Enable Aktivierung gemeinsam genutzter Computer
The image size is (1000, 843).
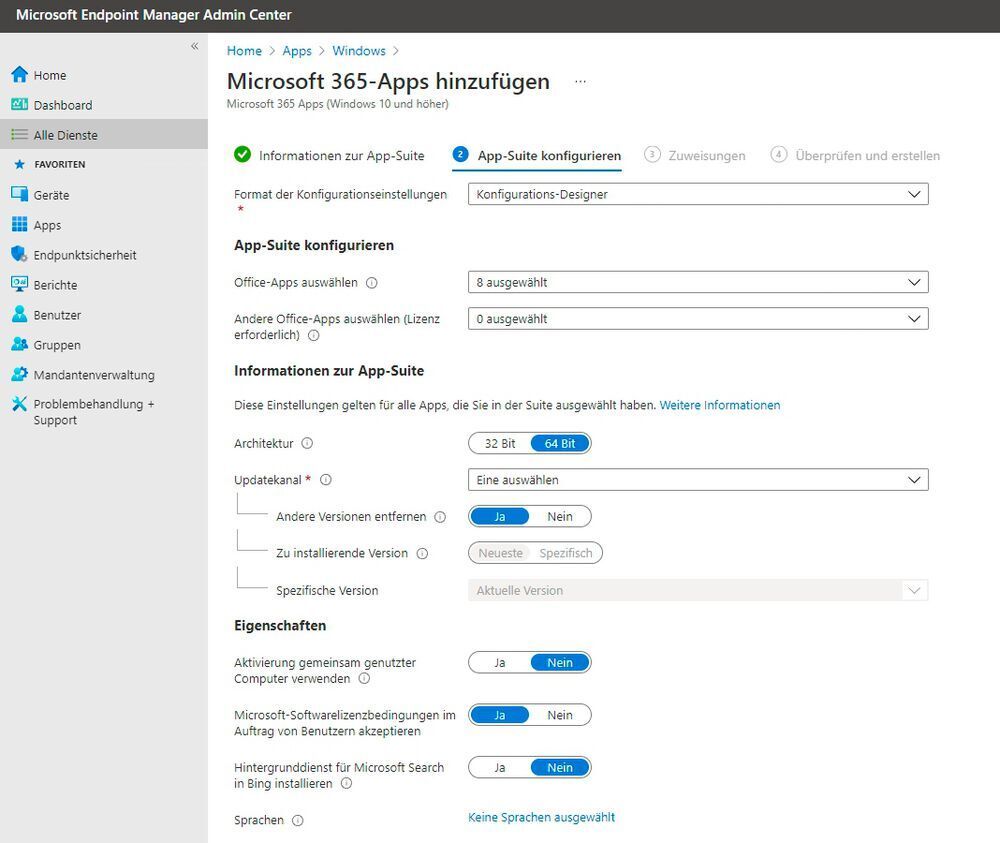pyautogui.click(x=500, y=662)
